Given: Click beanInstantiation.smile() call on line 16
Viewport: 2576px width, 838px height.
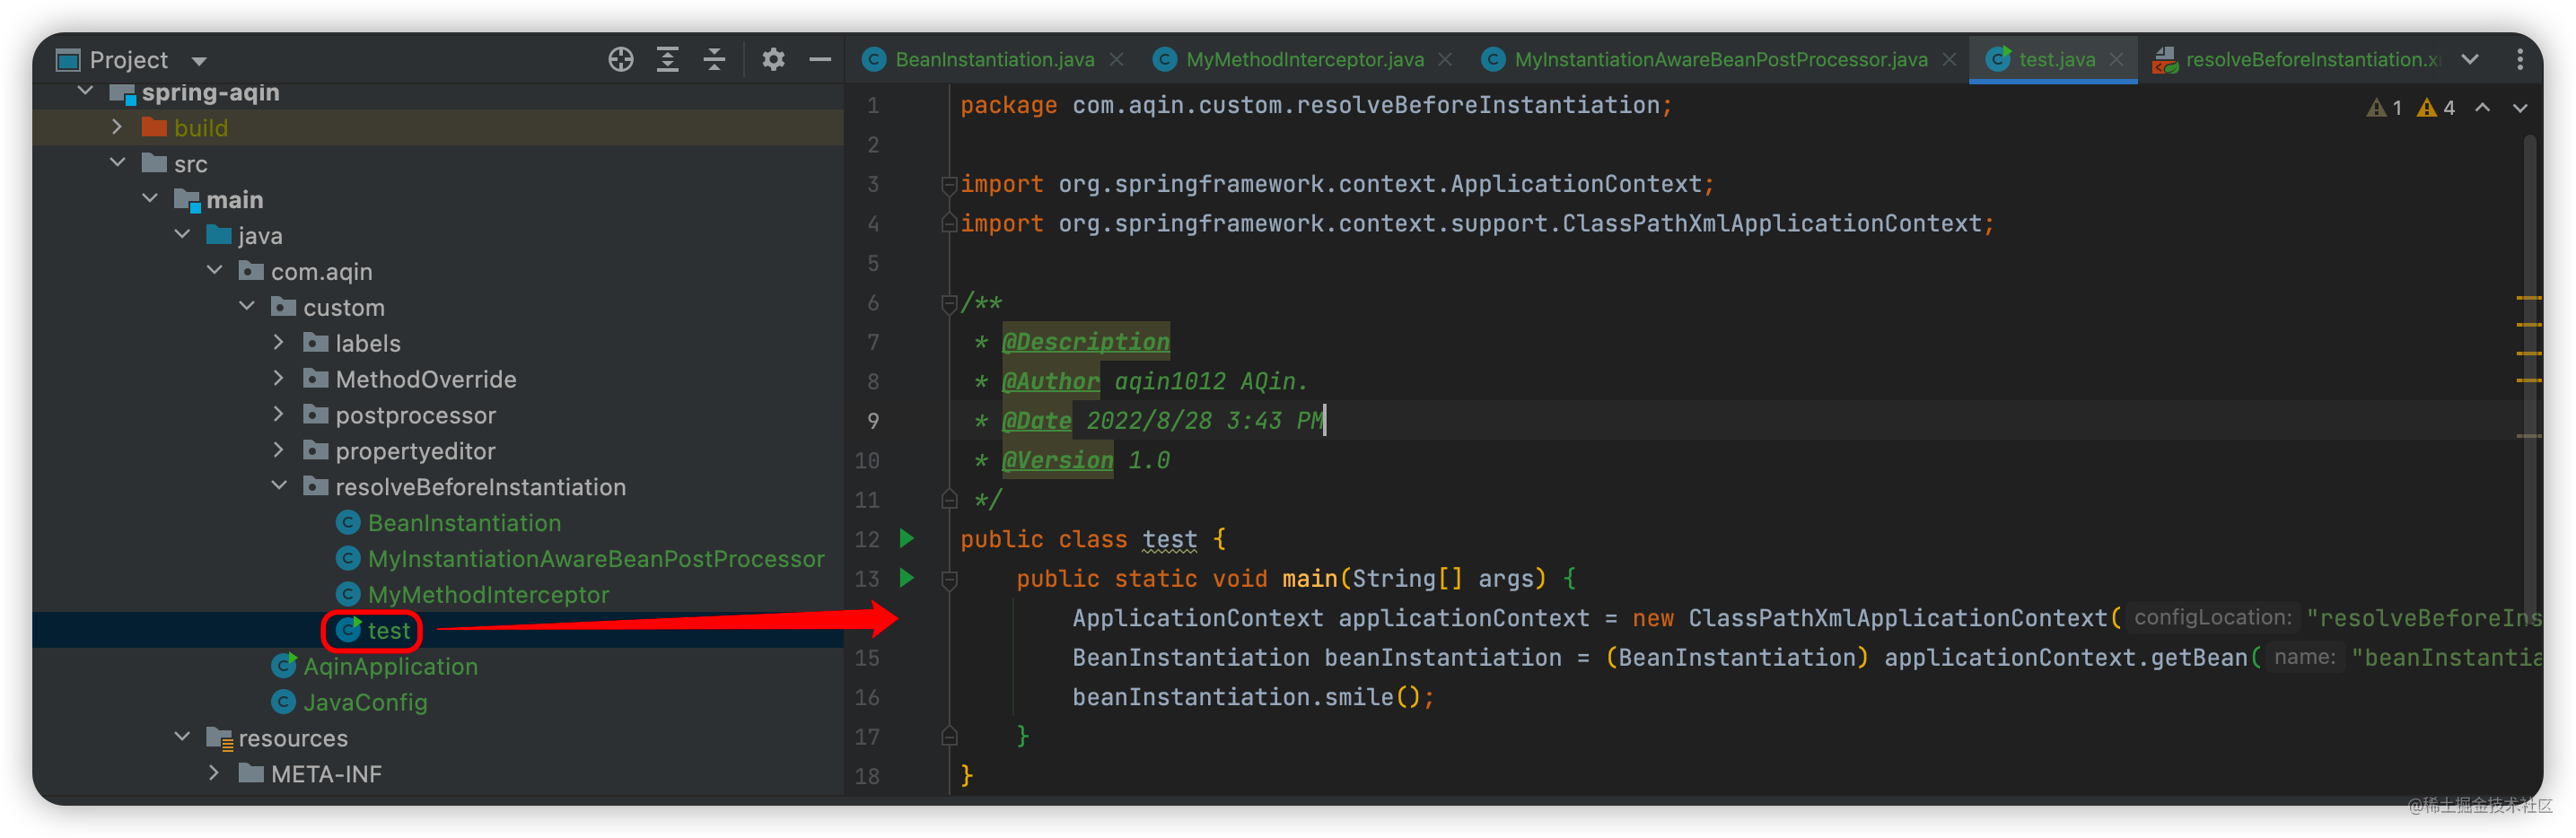Looking at the screenshot, I should click(1253, 697).
